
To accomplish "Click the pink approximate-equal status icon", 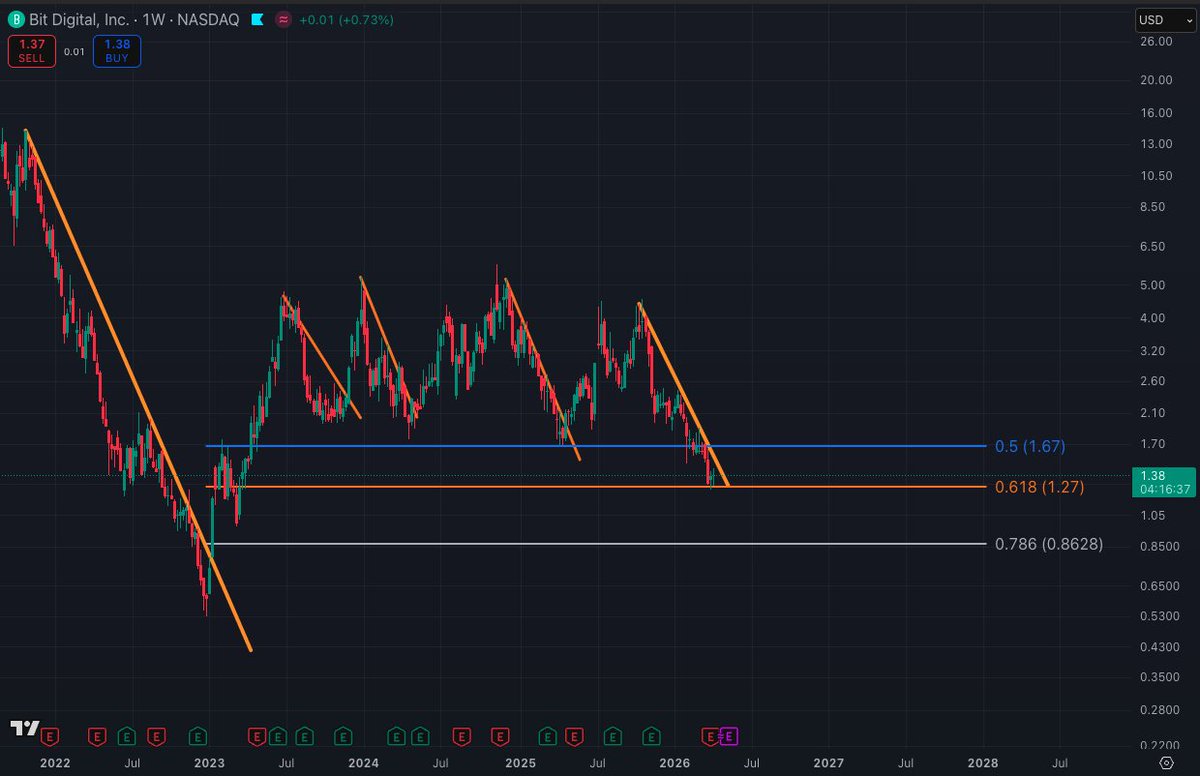I will (283, 20).
